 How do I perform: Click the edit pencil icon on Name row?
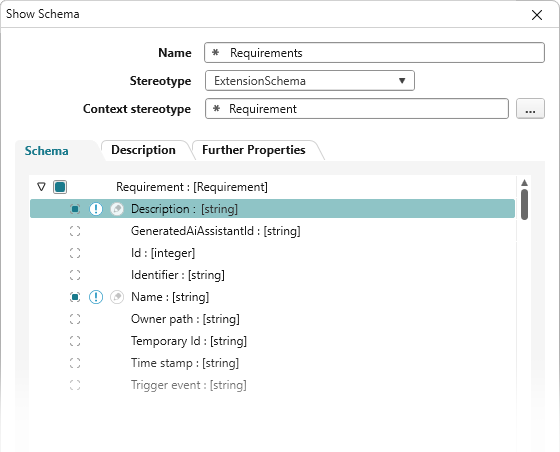point(117,297)
